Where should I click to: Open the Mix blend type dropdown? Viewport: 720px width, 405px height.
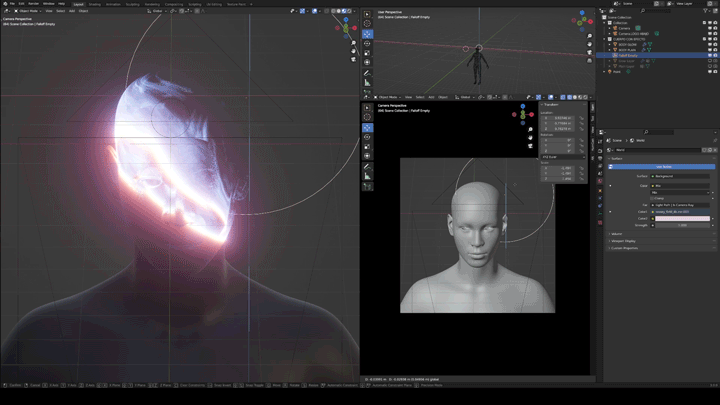(x=680, y=192)
